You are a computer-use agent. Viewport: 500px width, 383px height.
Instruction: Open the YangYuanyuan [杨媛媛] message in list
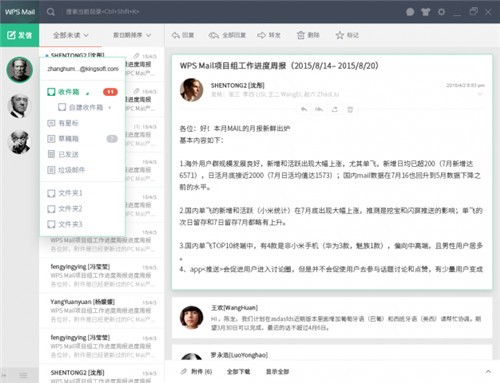click(102, 311)
